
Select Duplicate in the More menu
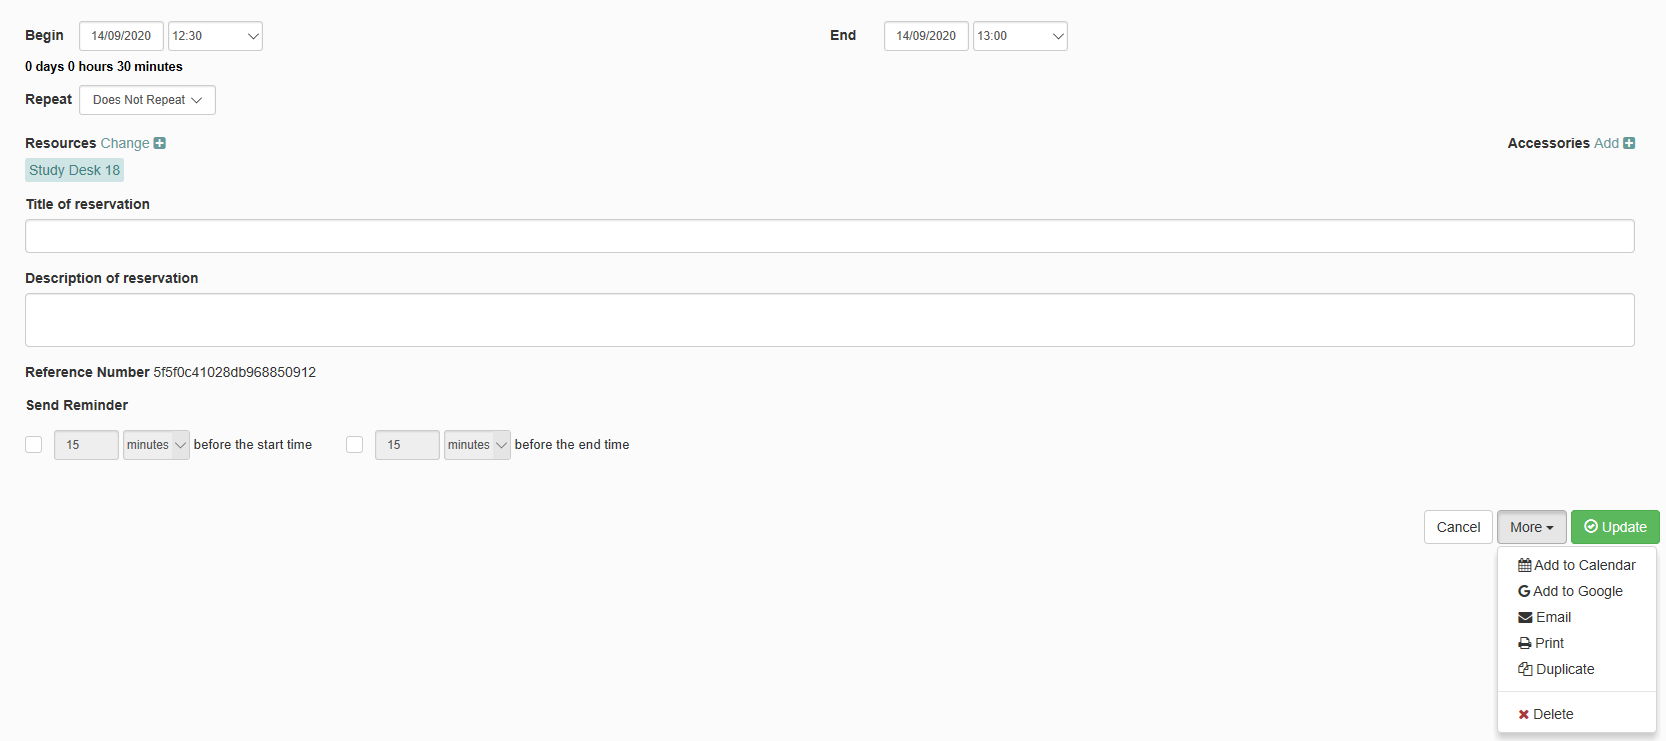1577,669
